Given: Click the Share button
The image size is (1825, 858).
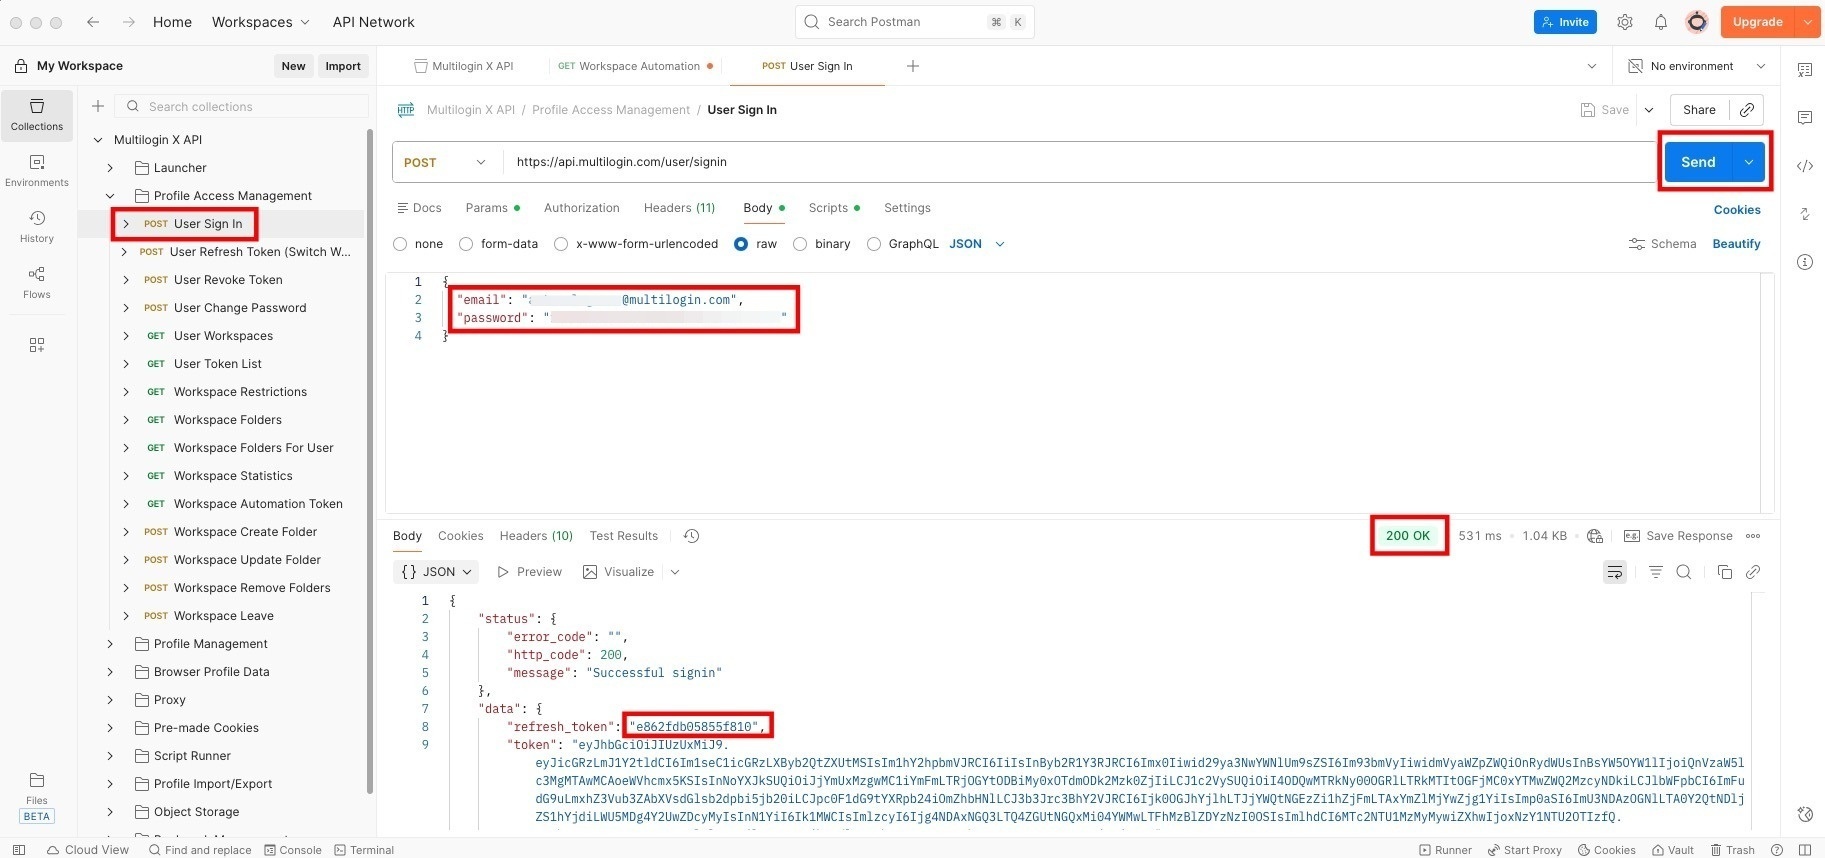Looking at the screenshot, I should point(1699,110).
